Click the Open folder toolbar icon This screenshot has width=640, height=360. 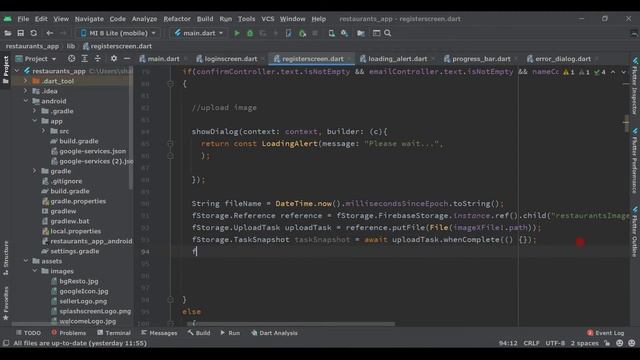point(7,33)
